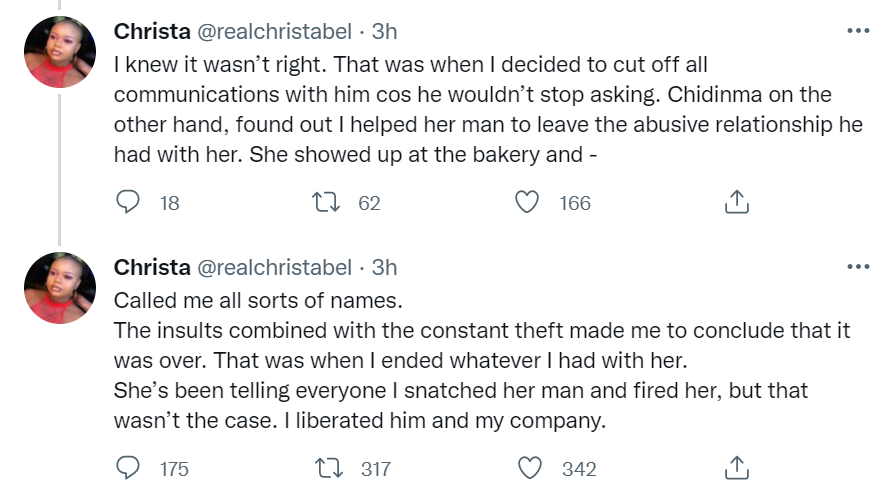889x493 pixels.
Task: Open more options on the first tweet
Action: pos(857,31)
